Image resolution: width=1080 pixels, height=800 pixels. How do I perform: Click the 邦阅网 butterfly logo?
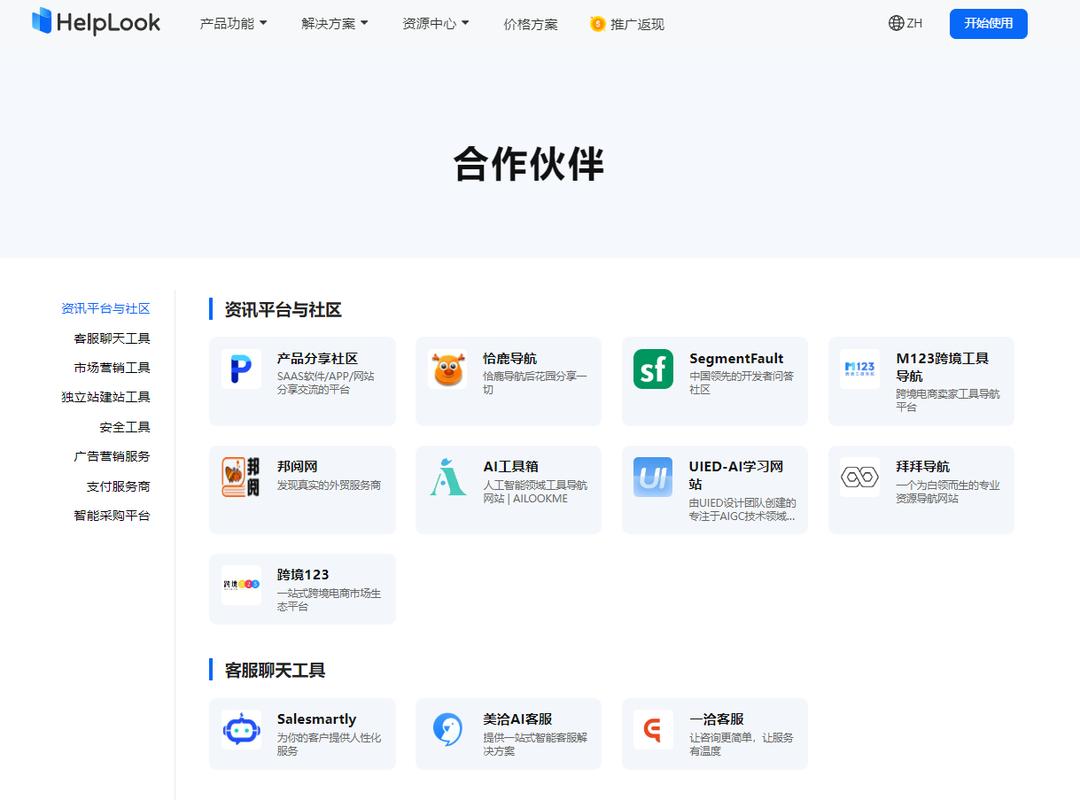click(241, 477)
